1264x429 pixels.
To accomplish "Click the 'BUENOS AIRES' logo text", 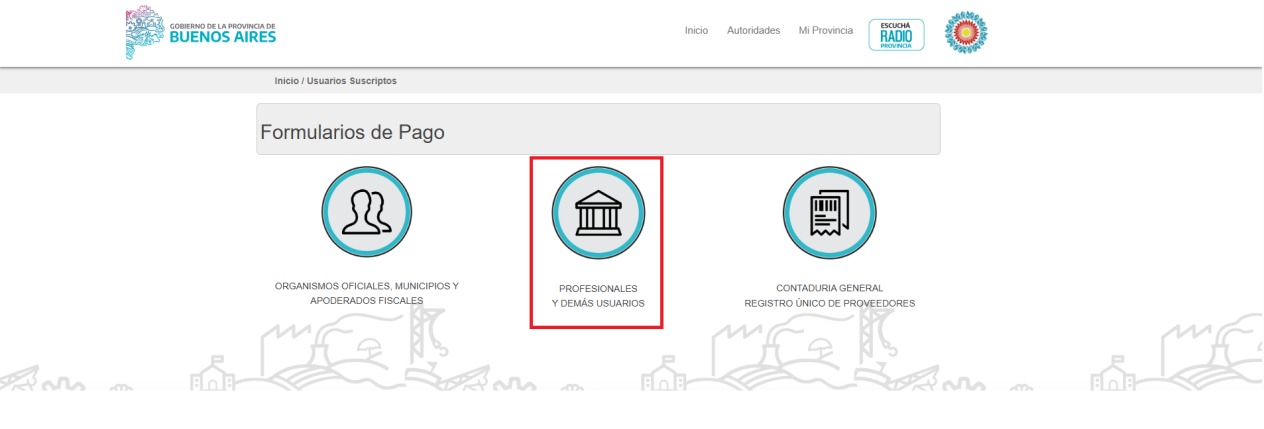I will click(x=223, y=38).
